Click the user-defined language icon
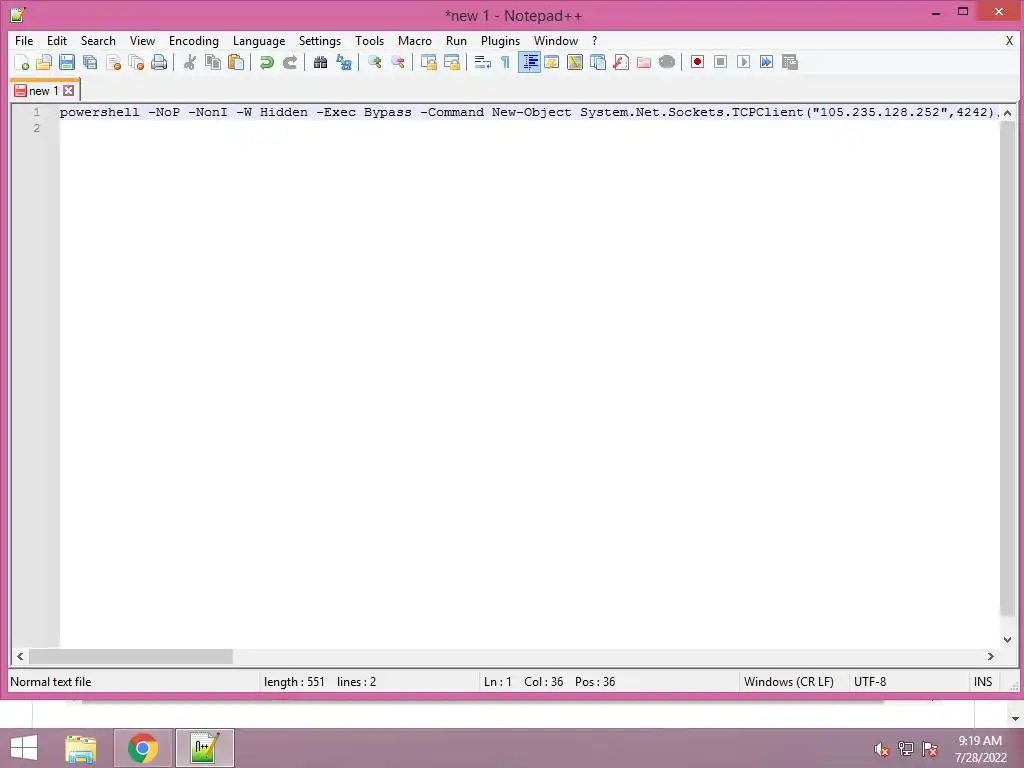This screenshot has width=1024, height=768. (x=552, y=62)
